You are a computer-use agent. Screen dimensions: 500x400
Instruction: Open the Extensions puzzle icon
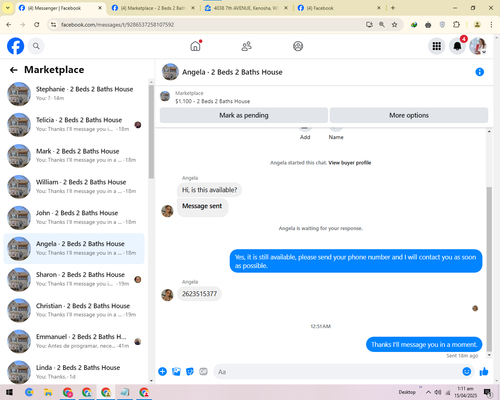click(x=456, y=25)
